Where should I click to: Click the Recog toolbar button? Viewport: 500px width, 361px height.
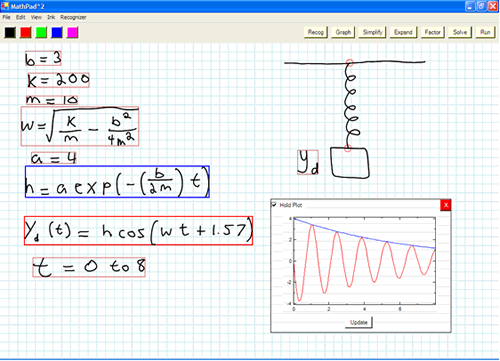(x=316, y=32)
